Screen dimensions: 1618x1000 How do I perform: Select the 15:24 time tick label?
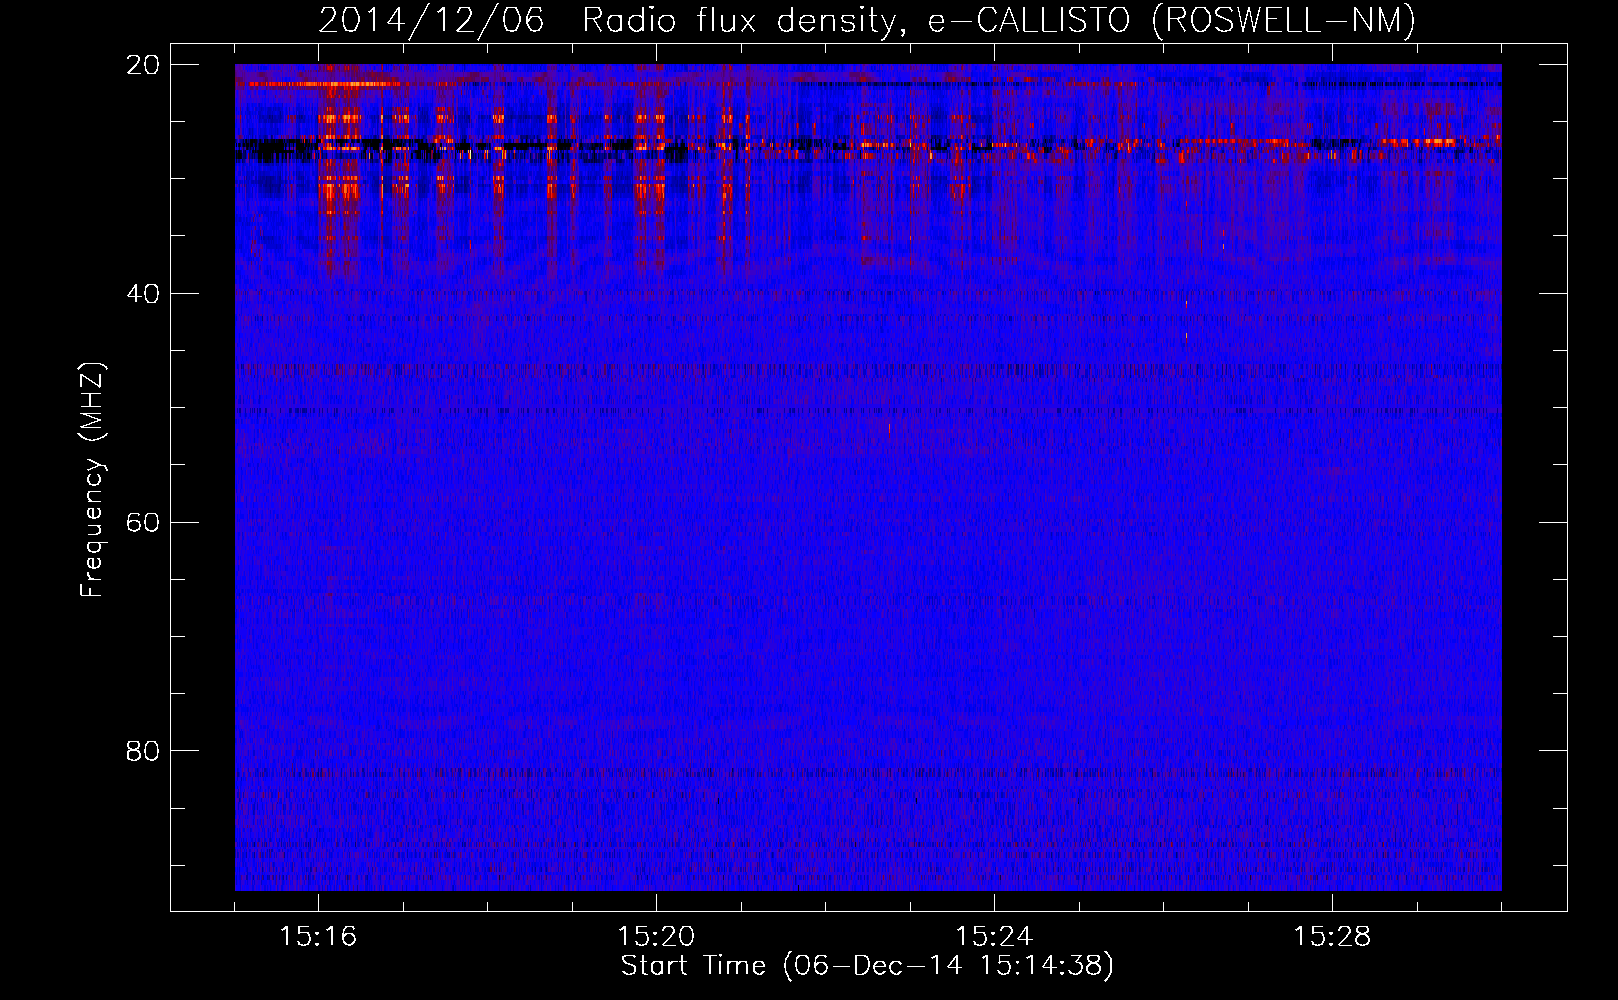point(994,937)
